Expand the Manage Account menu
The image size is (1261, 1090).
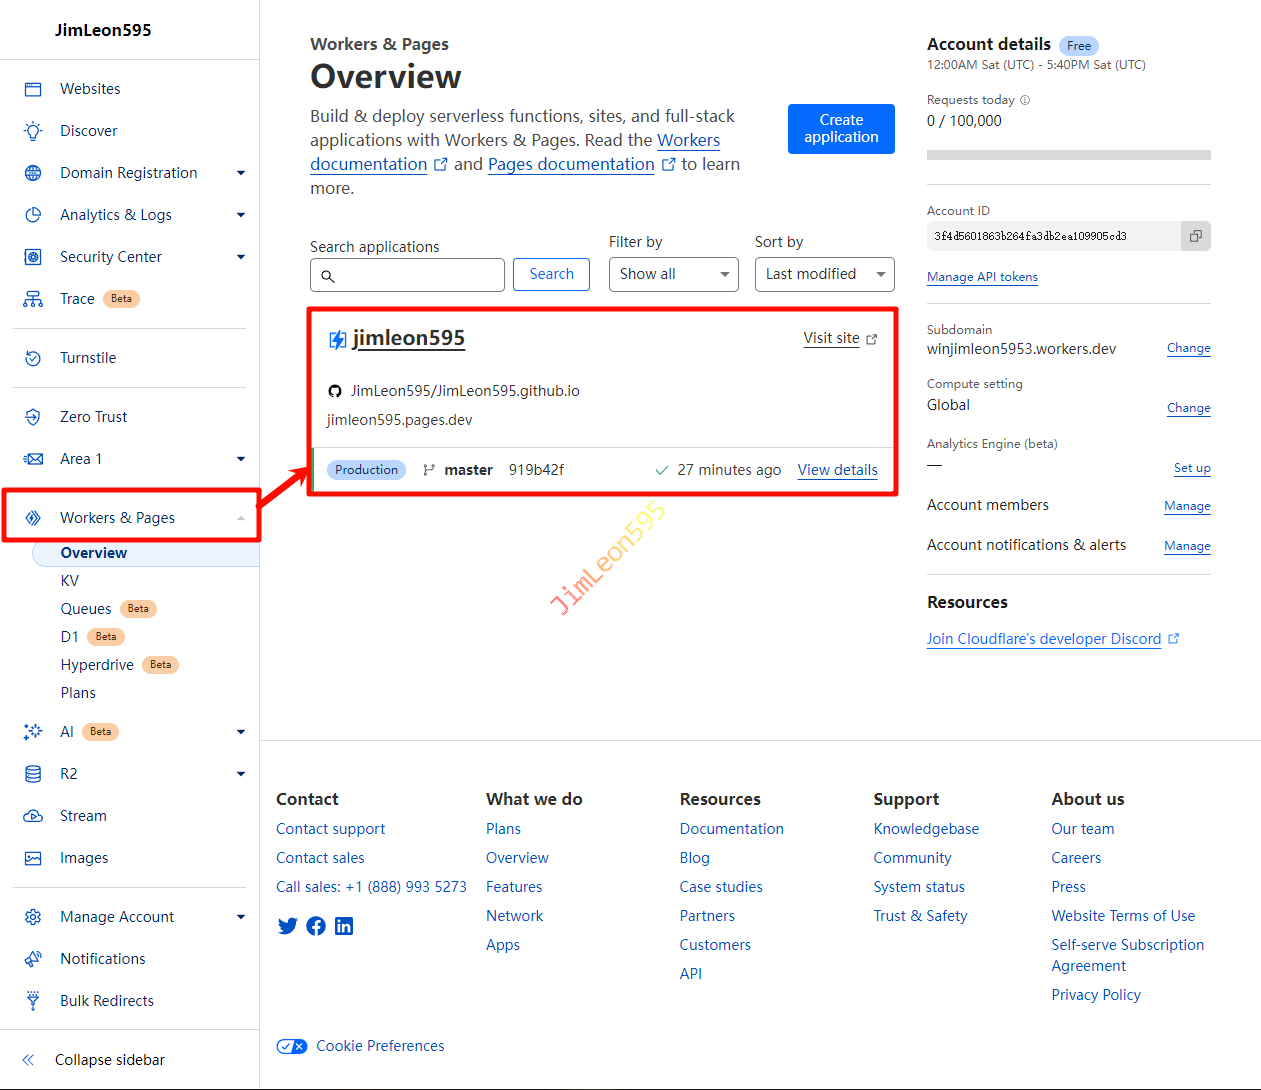240,917
